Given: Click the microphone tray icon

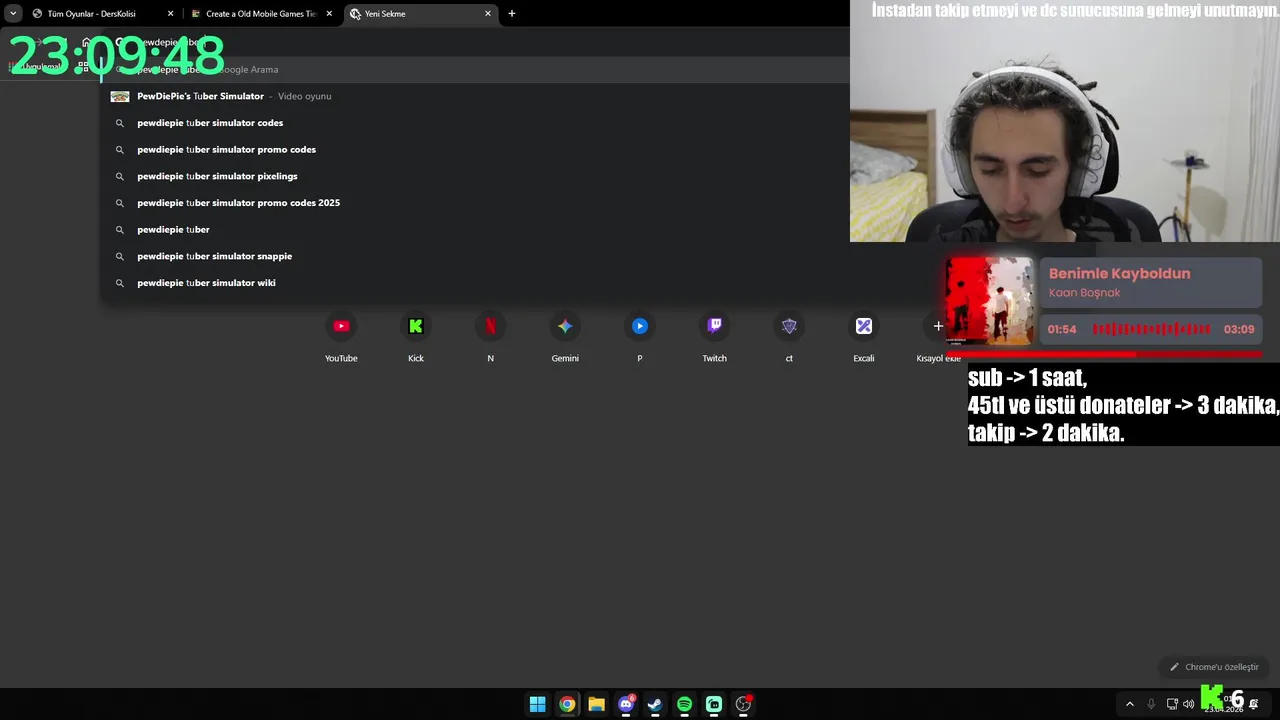Looking at the screenshot, I should pyautogui.click(x=1151, y=704).
